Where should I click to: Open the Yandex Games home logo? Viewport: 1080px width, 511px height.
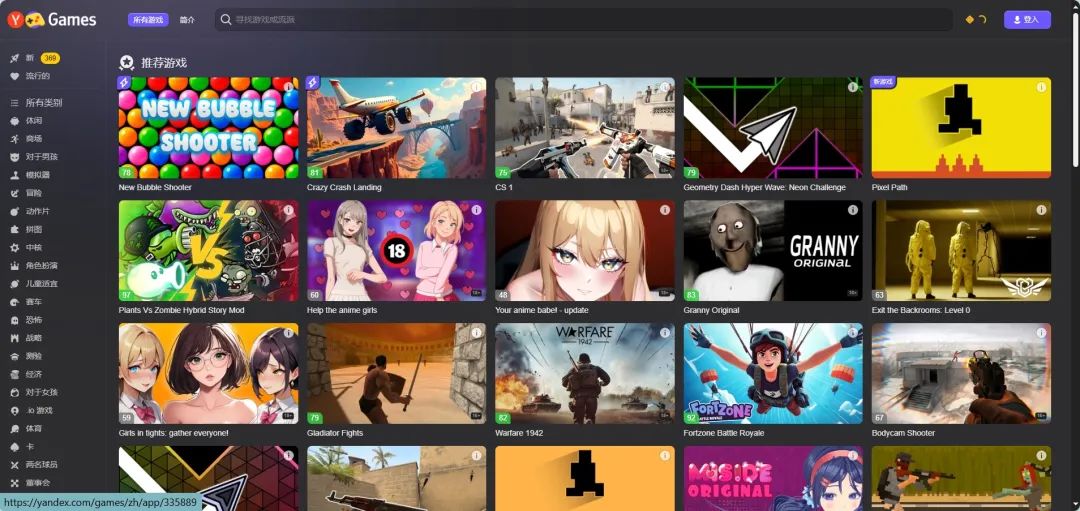pyautogui.click(x=52, y=19)
